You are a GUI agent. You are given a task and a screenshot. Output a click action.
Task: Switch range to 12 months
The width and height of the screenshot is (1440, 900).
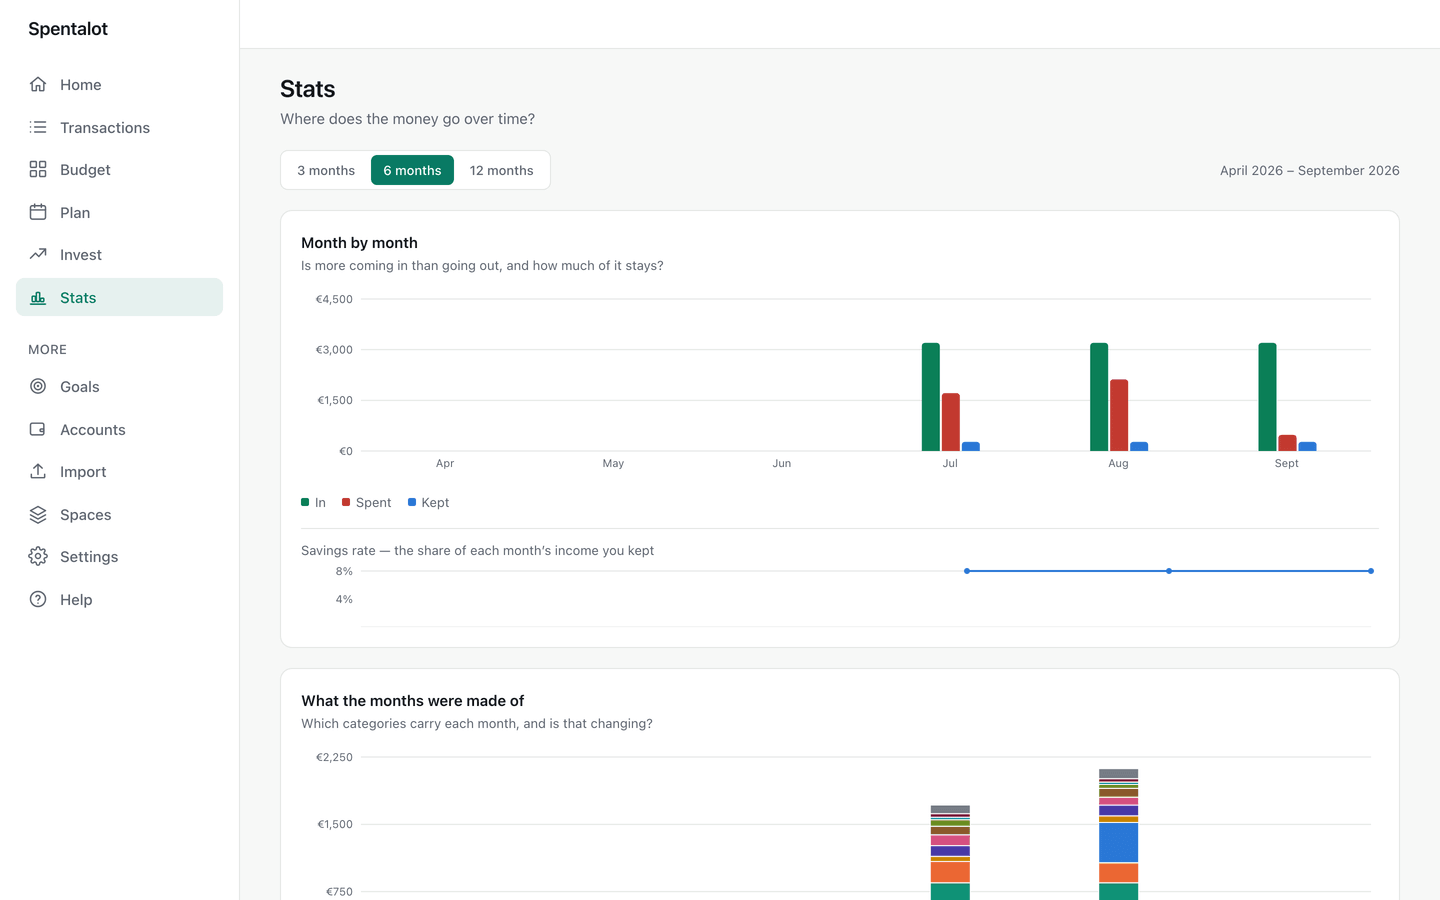(x=501, y=170)
